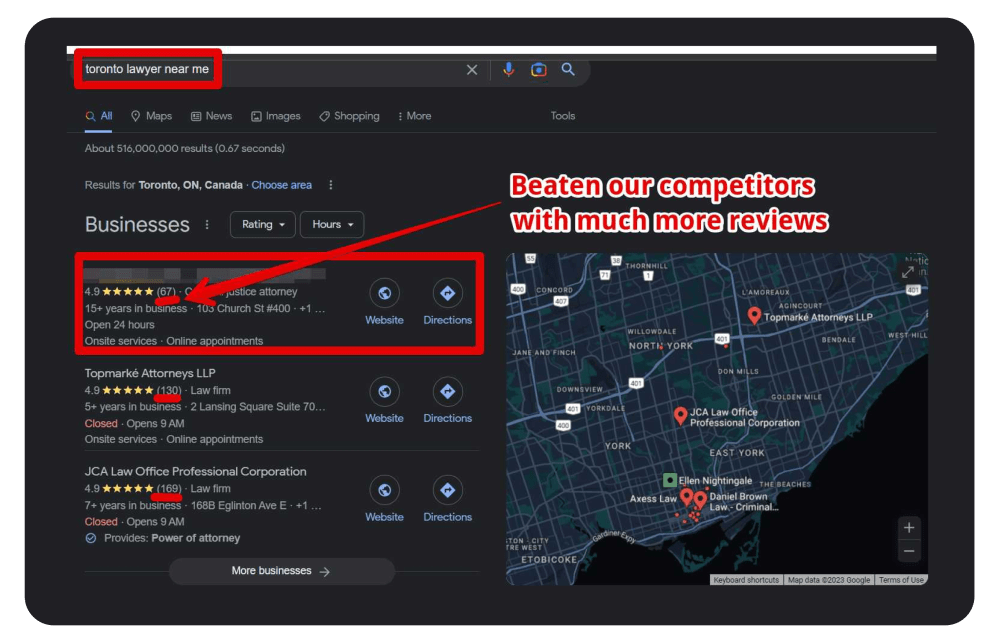Open the Rating filter dropdown

coord(262,224)
